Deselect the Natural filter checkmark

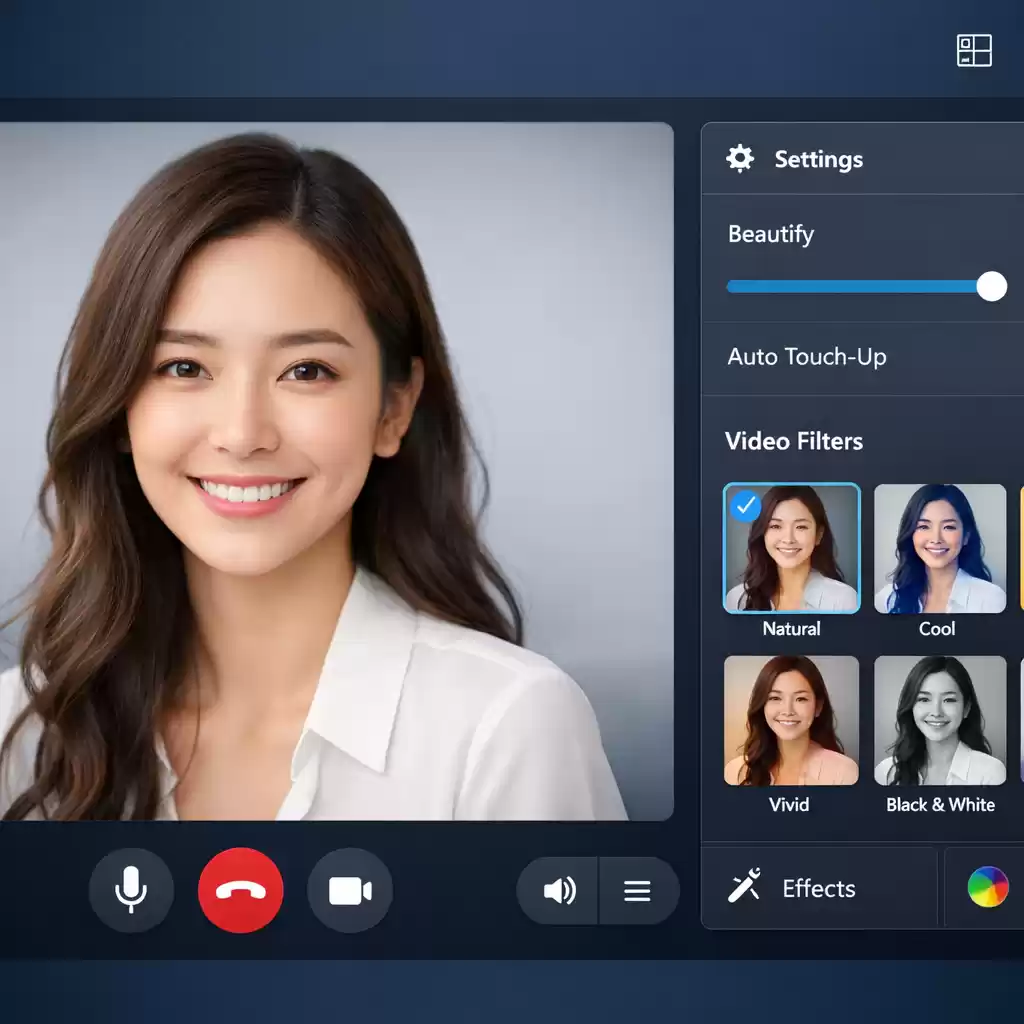tap(746, 508)
